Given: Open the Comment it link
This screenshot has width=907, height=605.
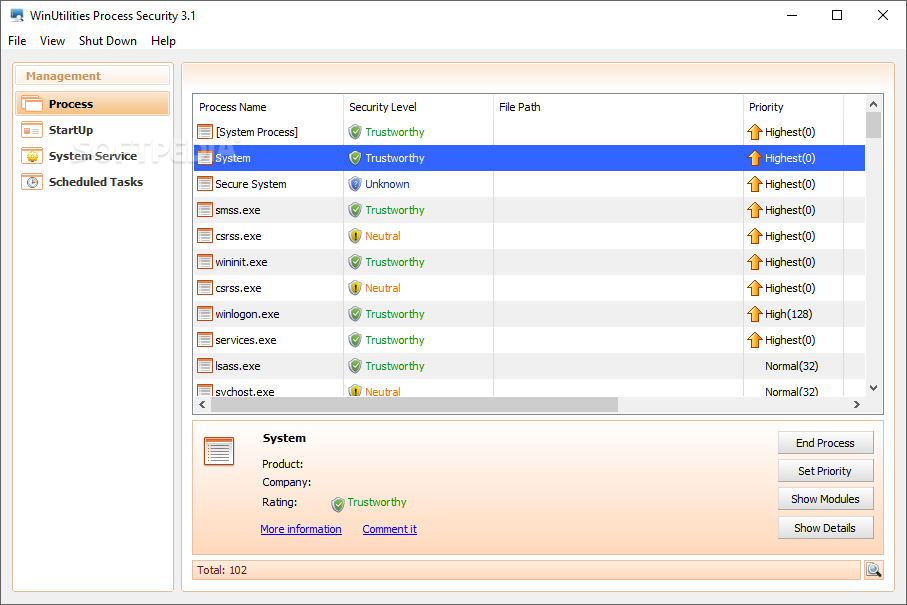Looking at the screenshot, I should [389, 529].
